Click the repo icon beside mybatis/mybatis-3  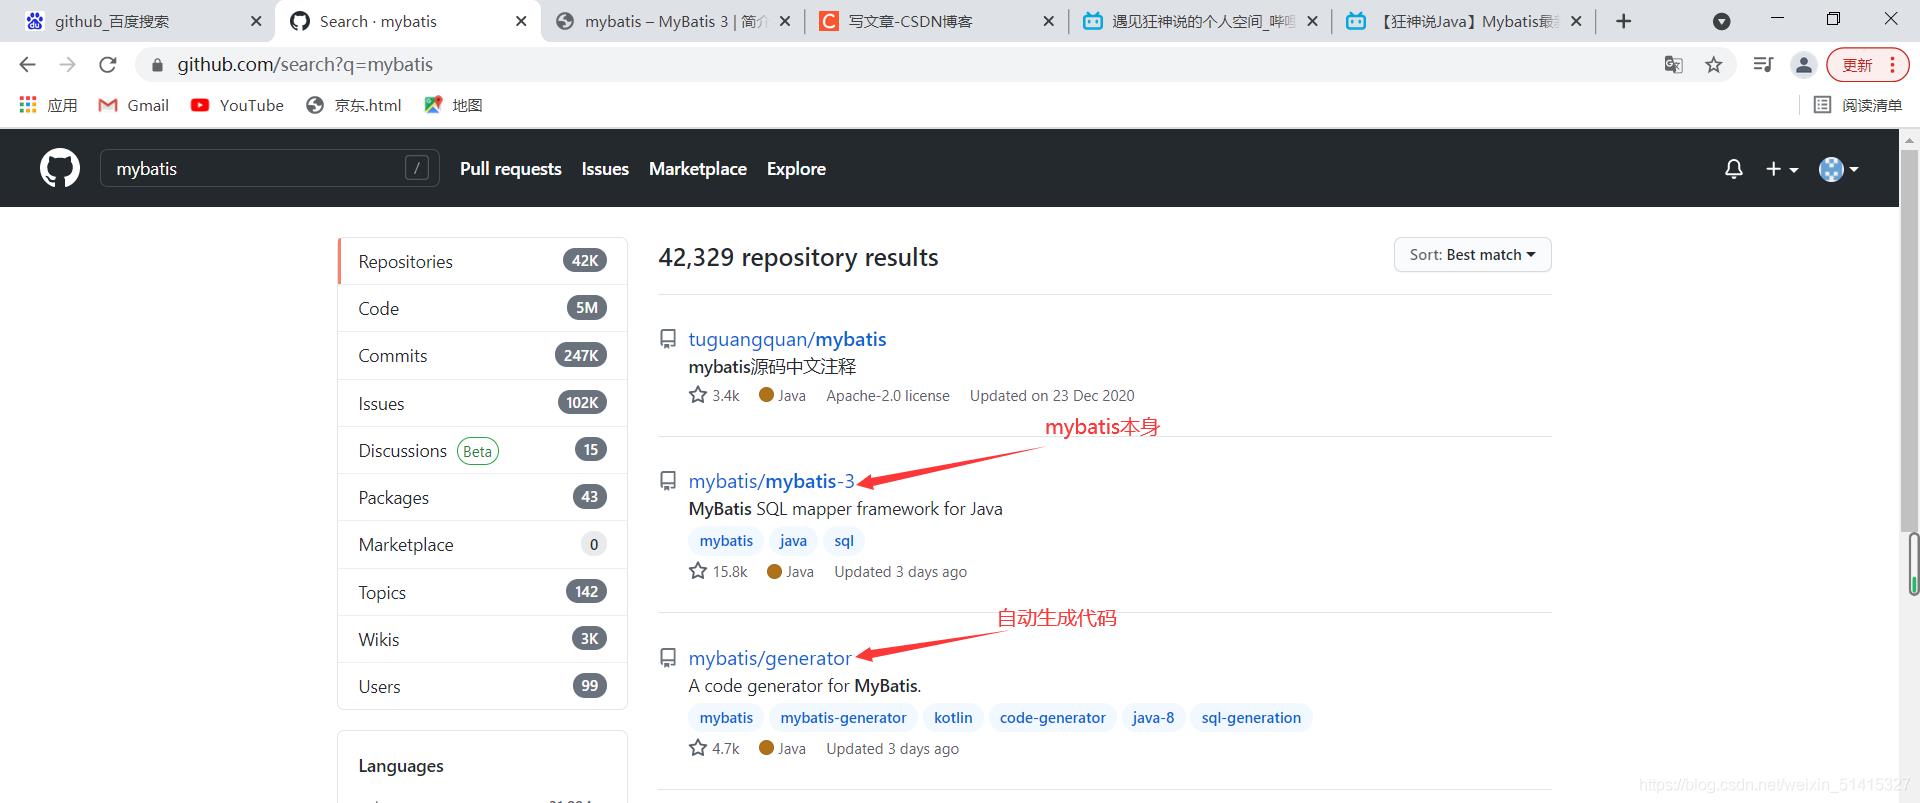coord(668,481)
